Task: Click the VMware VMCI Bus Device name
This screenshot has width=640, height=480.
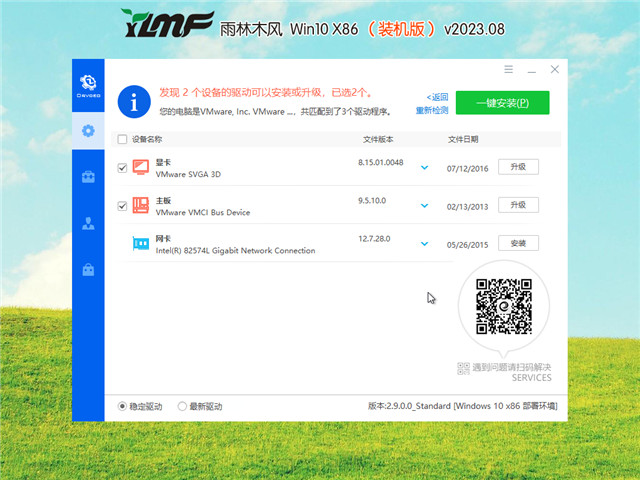Action: [x=203, y=212]
